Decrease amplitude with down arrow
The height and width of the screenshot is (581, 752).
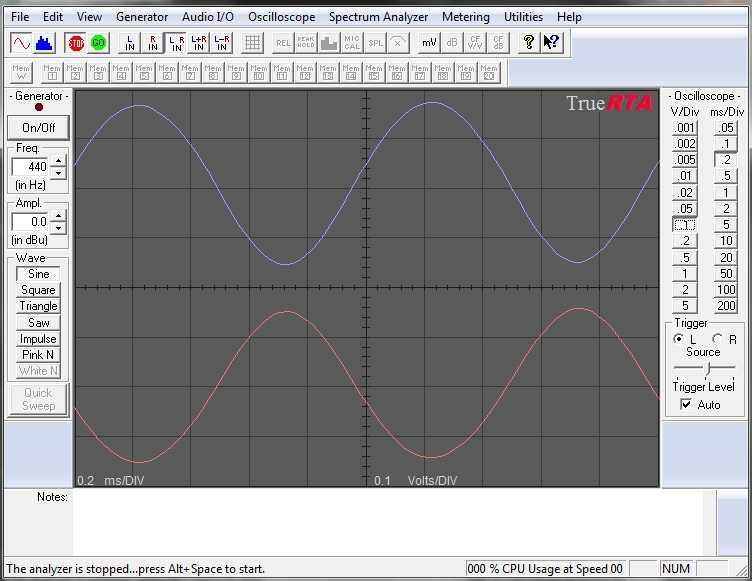pyautogui.click(x=59, y=228)
